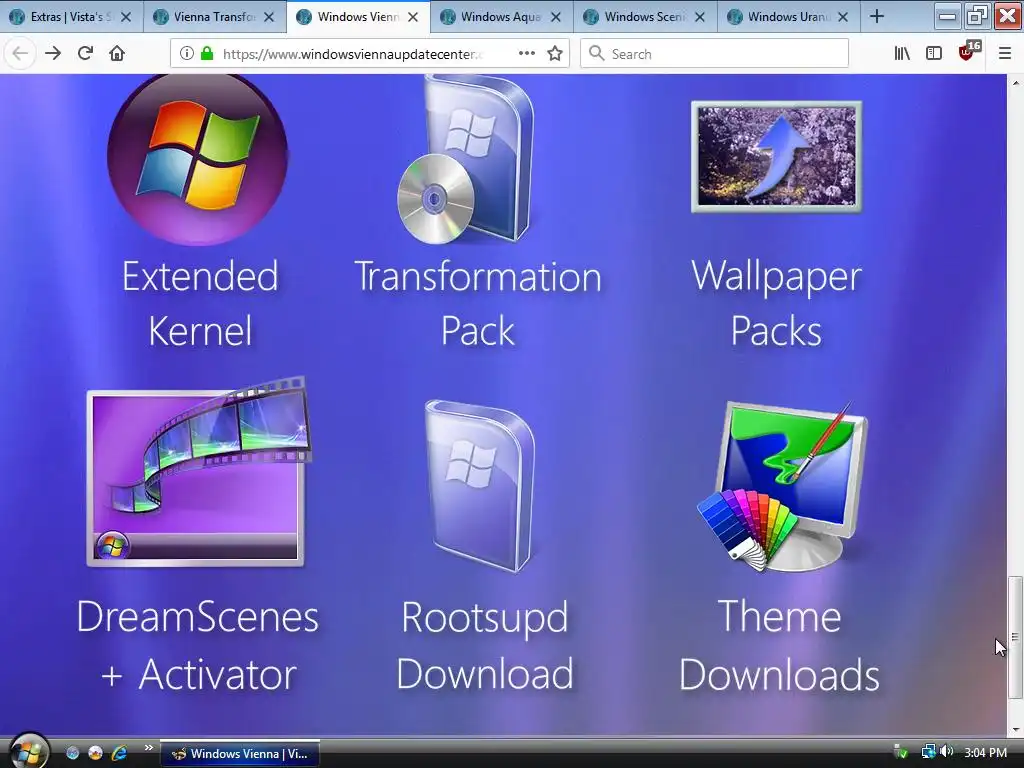Open the volume speaker tray icon

(947, 752)
